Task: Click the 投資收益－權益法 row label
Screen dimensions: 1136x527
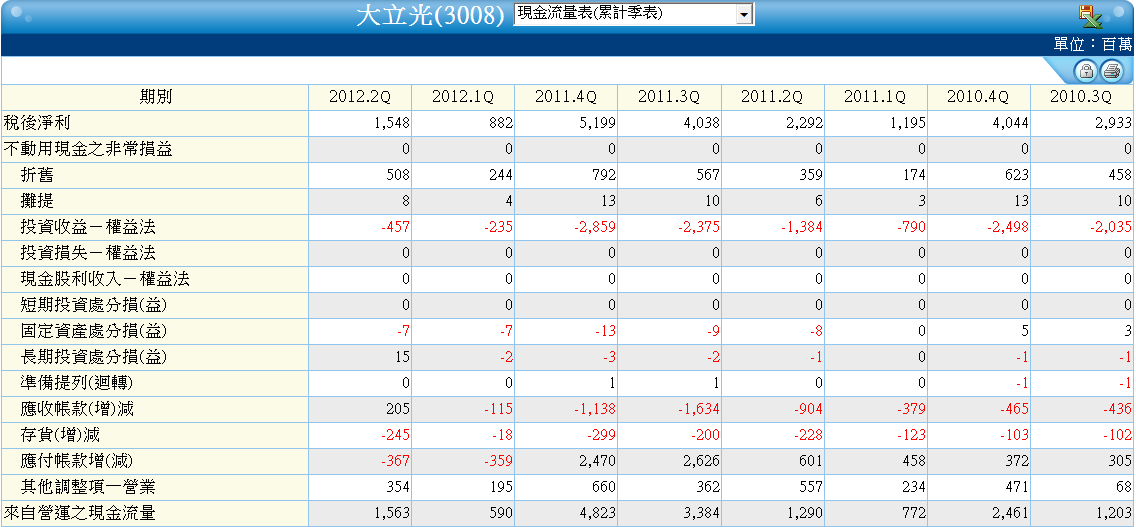Action: pyautogui.click(x=88, y=228)
